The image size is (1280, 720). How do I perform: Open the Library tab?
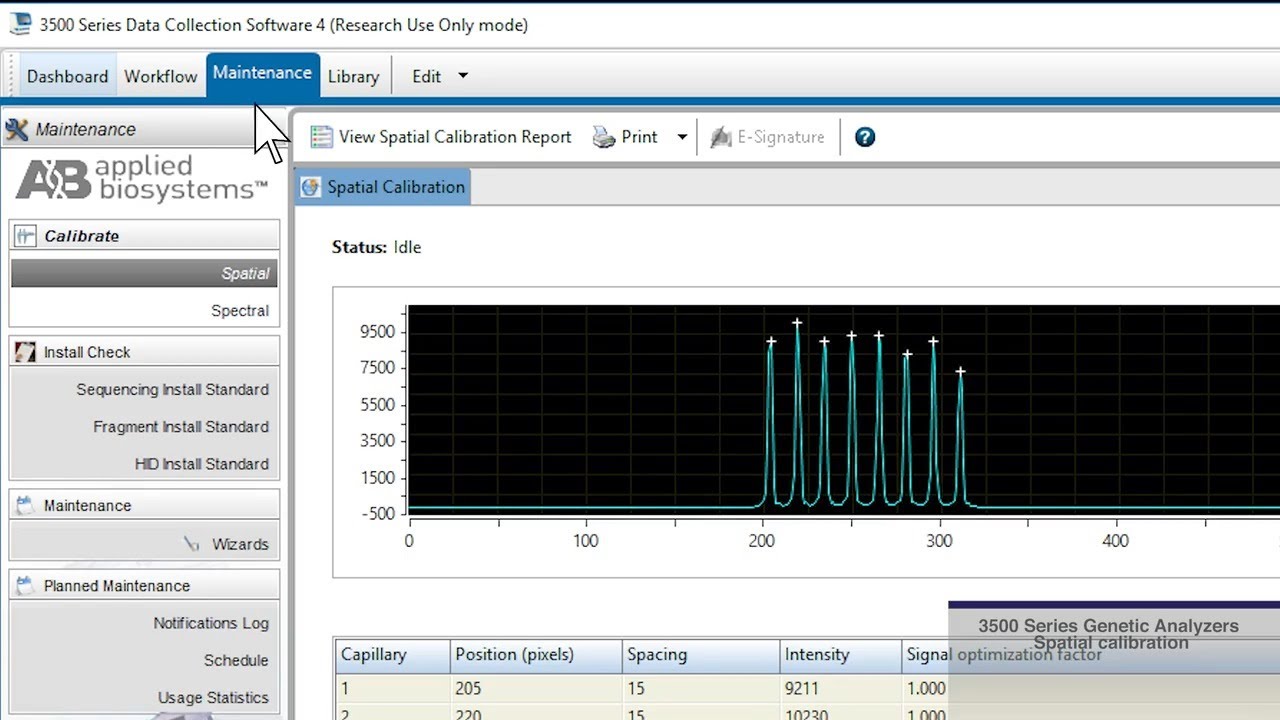(x=353, y=76)
